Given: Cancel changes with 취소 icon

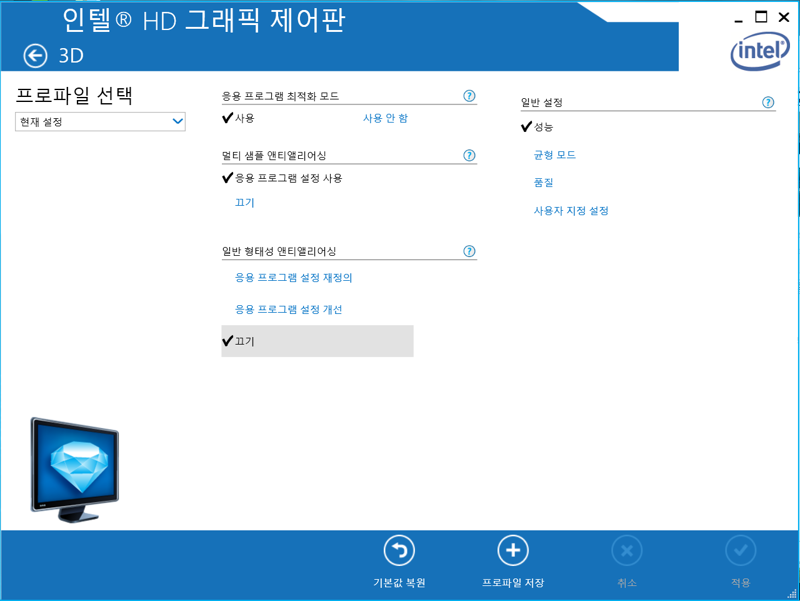Looking at the screenshot, I should (x=627, y=550).
